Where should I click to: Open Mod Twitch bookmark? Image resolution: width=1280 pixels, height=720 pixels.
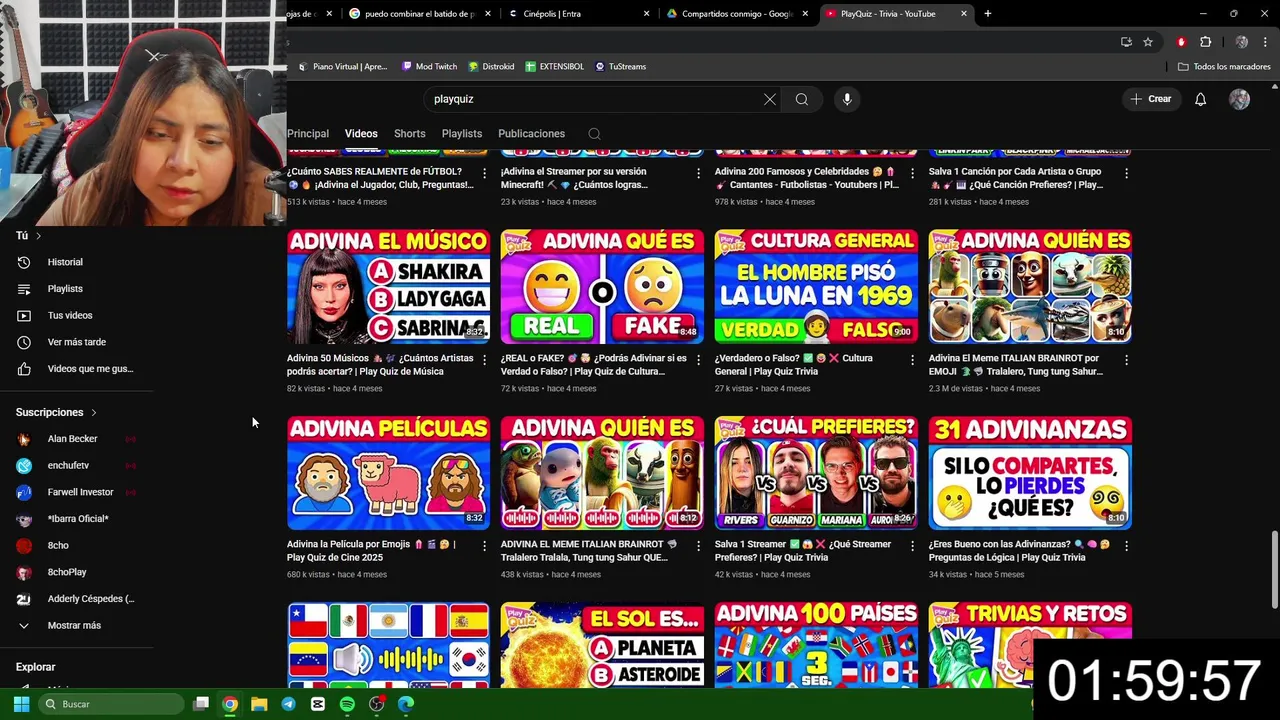click(430, 67)
